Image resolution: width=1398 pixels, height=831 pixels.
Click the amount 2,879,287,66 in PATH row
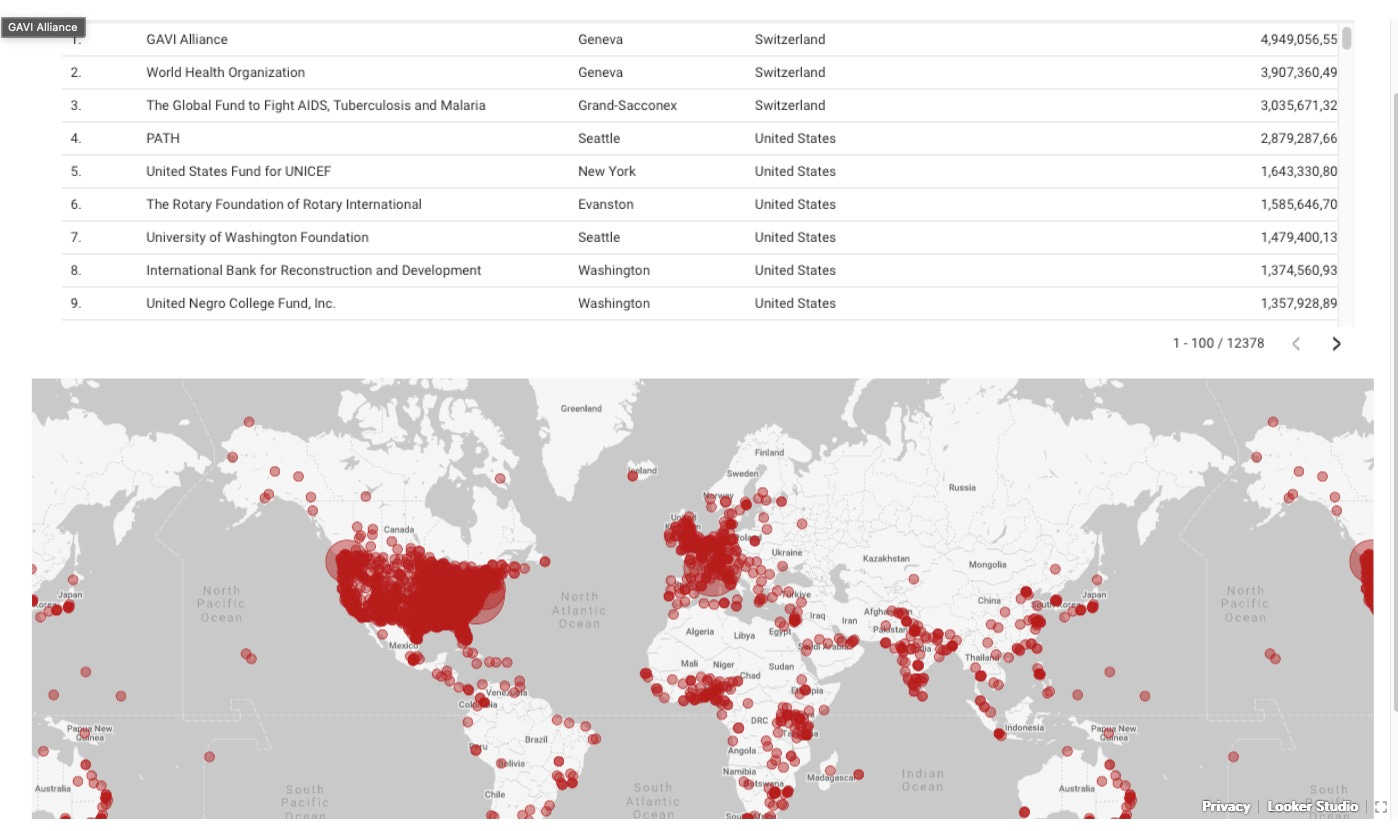(1299, 138)
